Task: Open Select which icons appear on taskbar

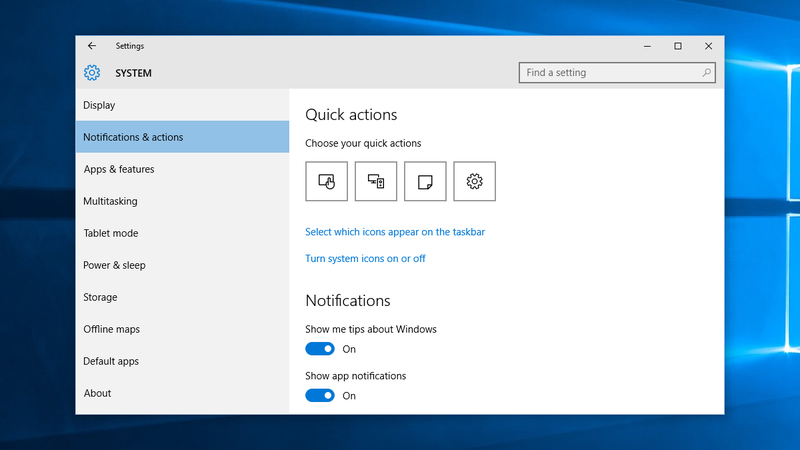Action: 395,232
